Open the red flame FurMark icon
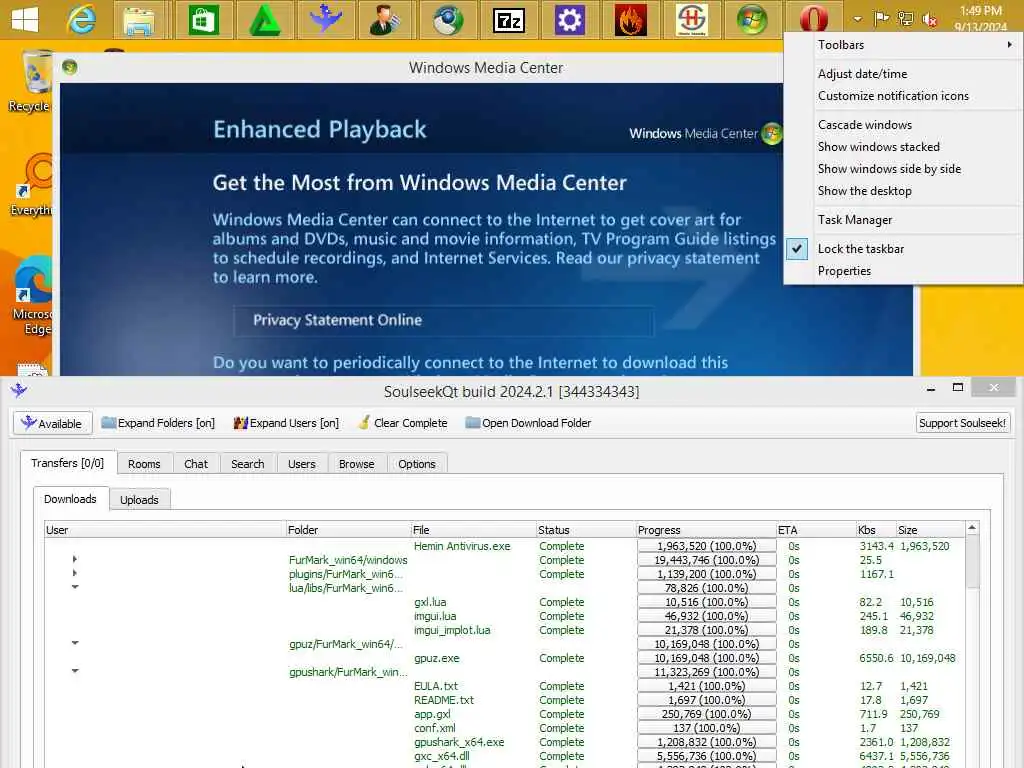 click(630, 20)
